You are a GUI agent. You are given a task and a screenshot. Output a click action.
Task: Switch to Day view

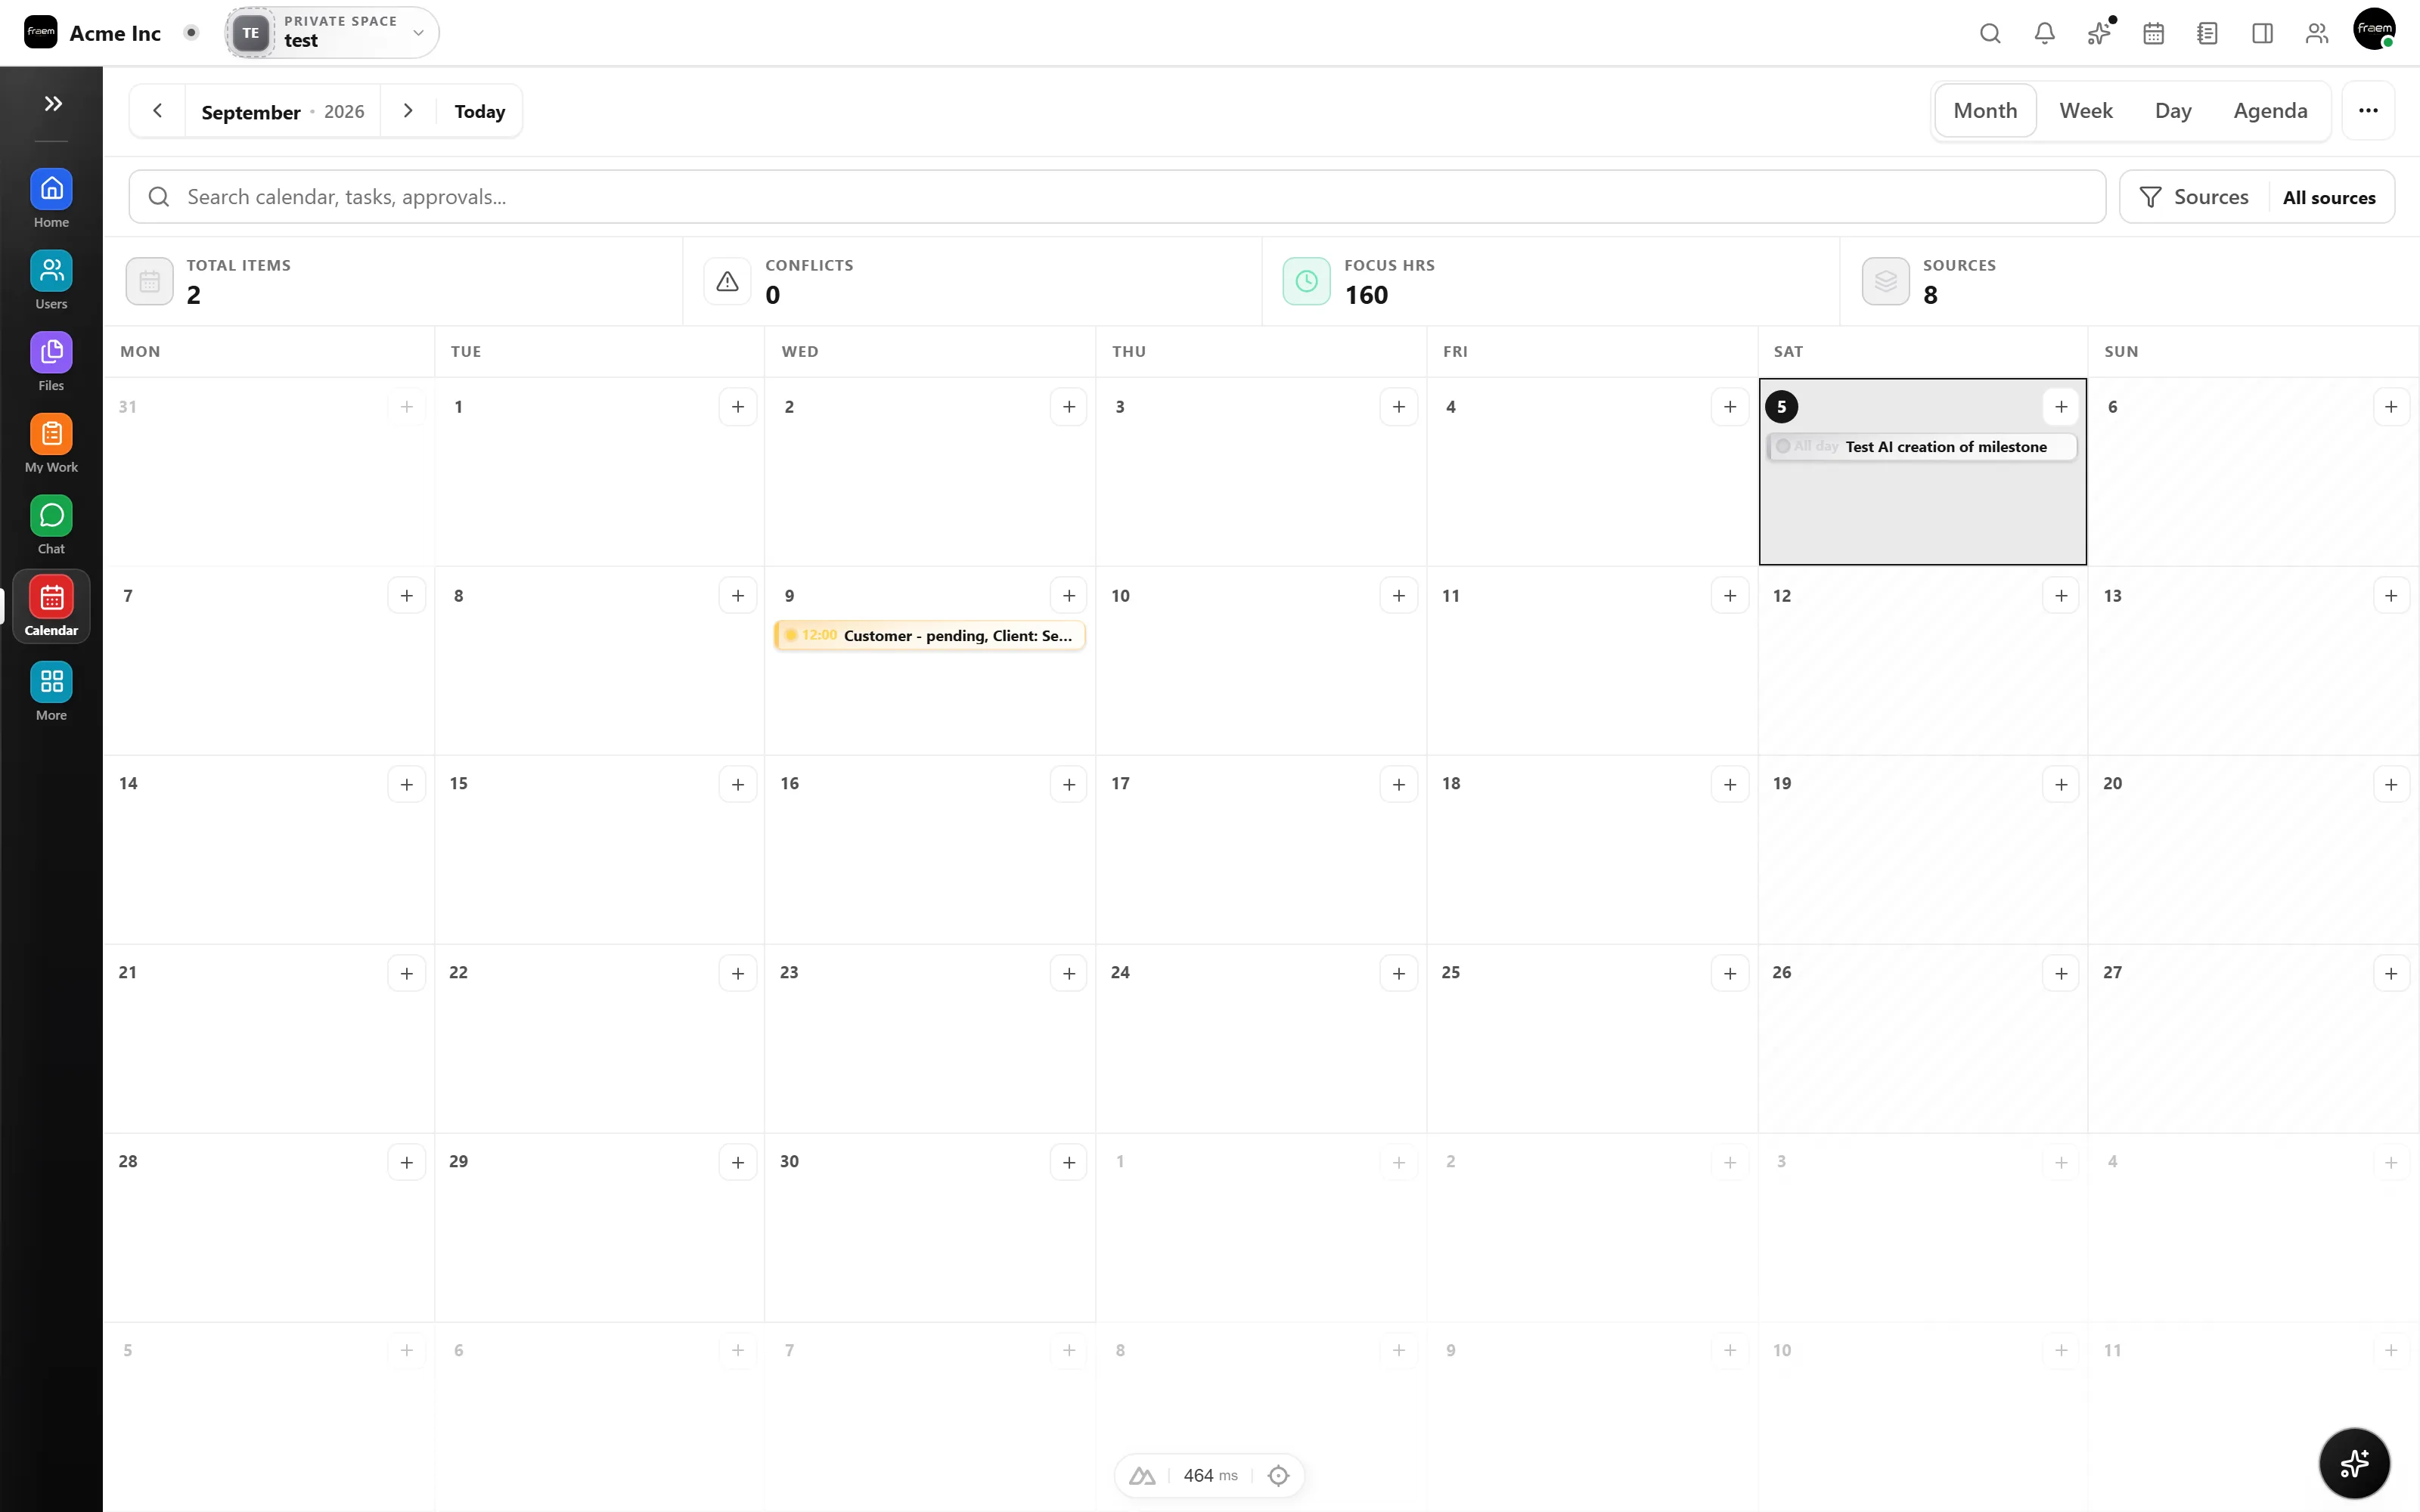coord(2173,111)
